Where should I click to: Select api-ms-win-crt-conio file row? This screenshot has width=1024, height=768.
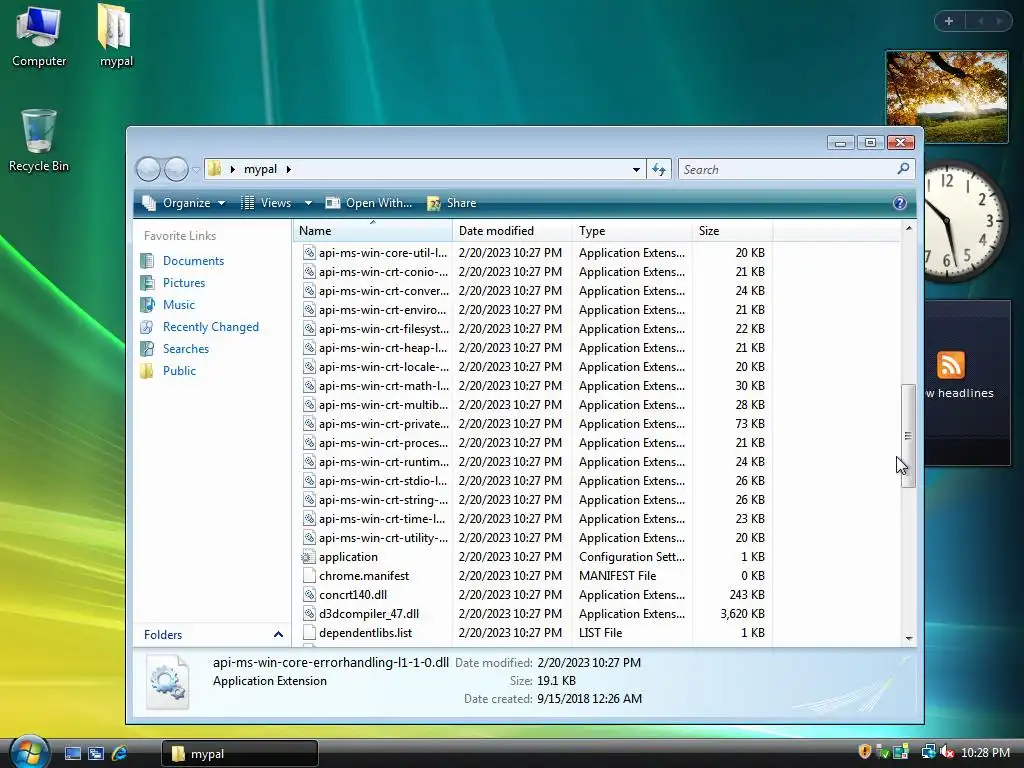click(534, 272)
